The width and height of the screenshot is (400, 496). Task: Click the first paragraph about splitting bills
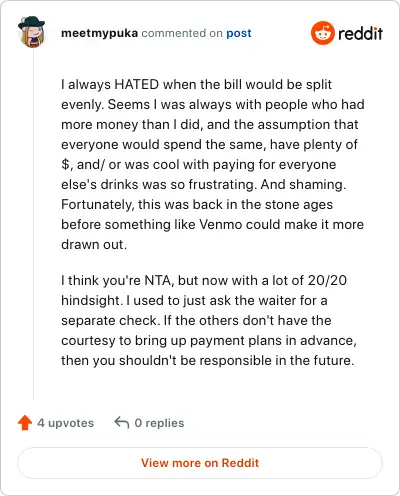click(213, 164)
